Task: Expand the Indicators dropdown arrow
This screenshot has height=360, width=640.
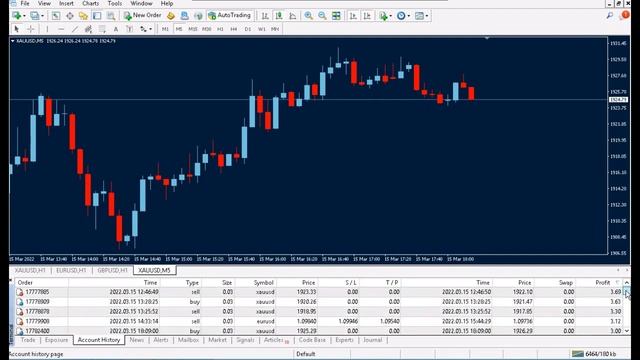Action: (x=391, y=16)
